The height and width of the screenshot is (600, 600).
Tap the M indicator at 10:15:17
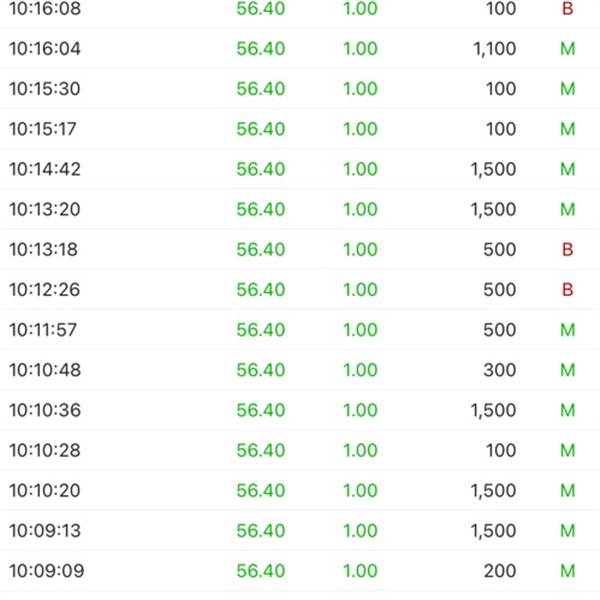click(567, 129)
